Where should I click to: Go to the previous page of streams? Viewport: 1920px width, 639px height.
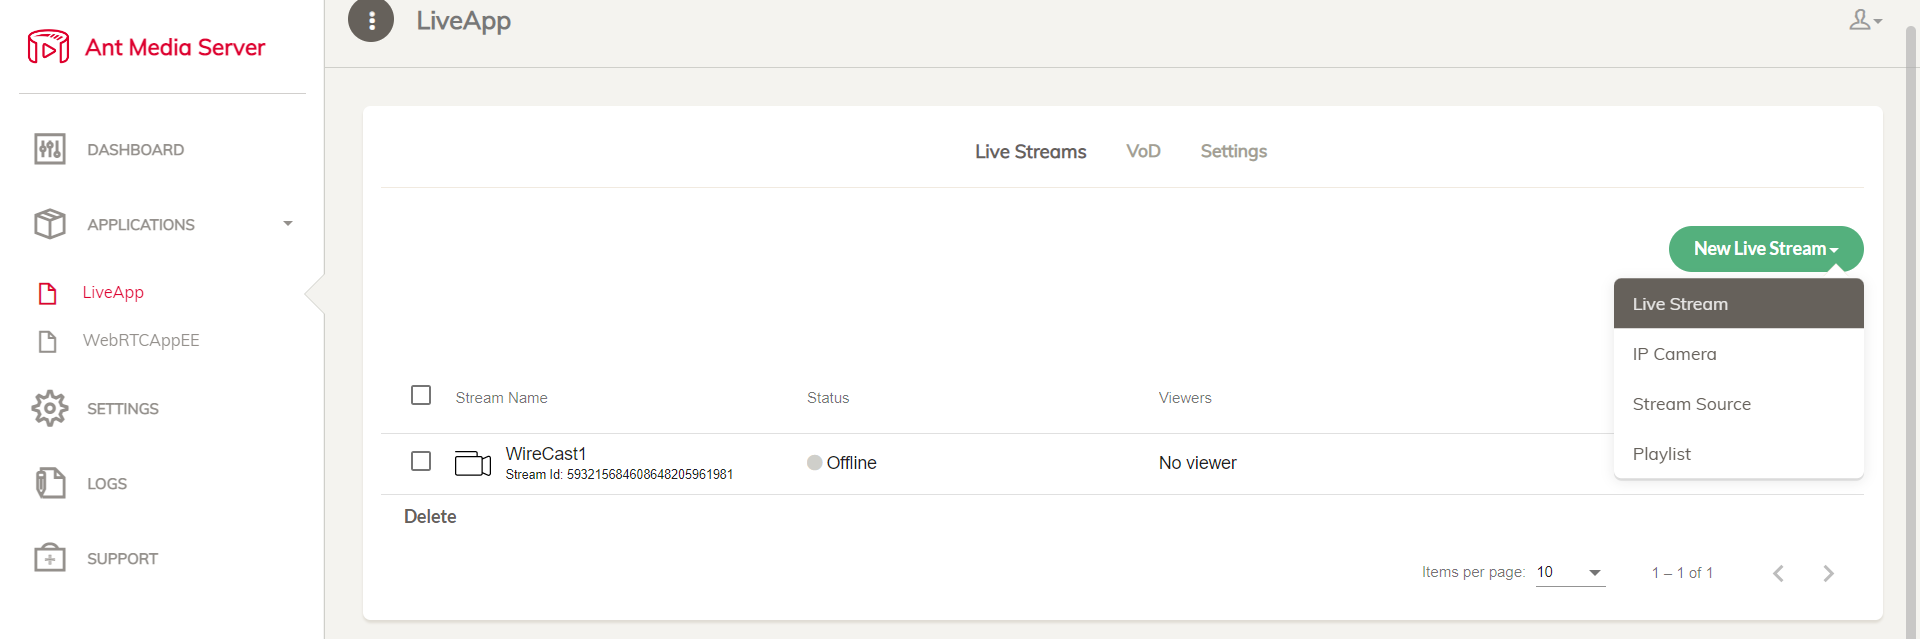pos(1778,573)
